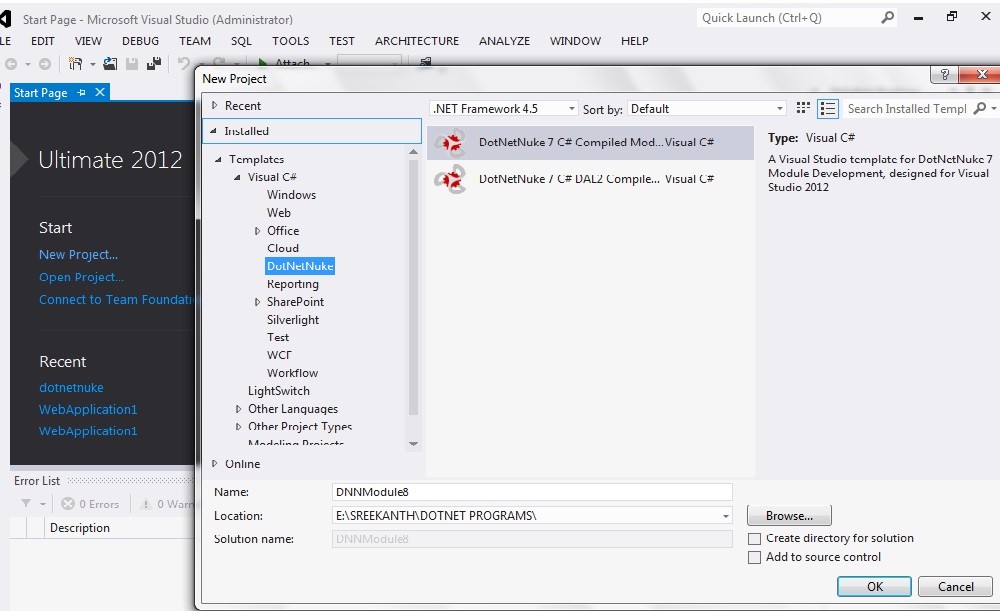Click the Undo toolbar icon

[x=184, y=64]
